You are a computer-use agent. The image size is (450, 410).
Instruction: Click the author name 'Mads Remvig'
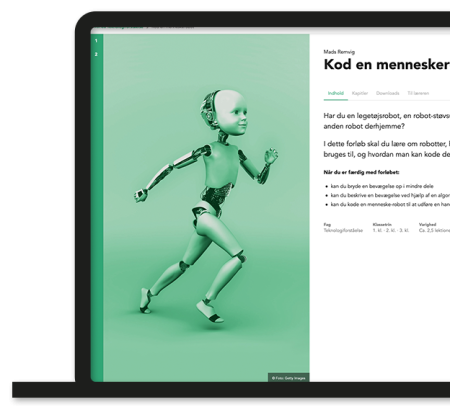tap(339, 52)
